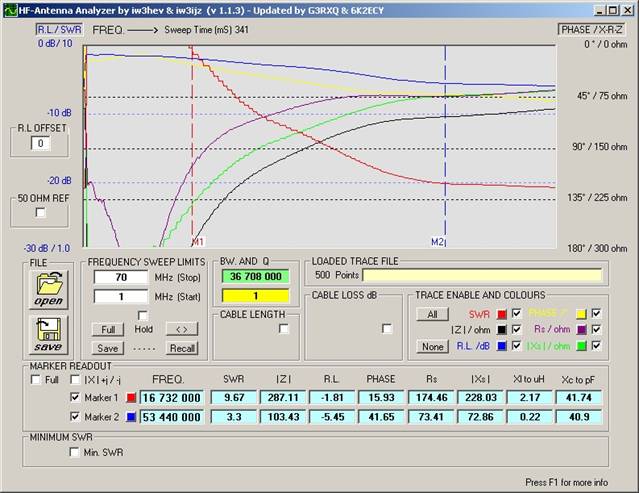Click the green |Xs| trace colour swatch
The width and height of the screenshot is (639, 493).
[581, 346]
